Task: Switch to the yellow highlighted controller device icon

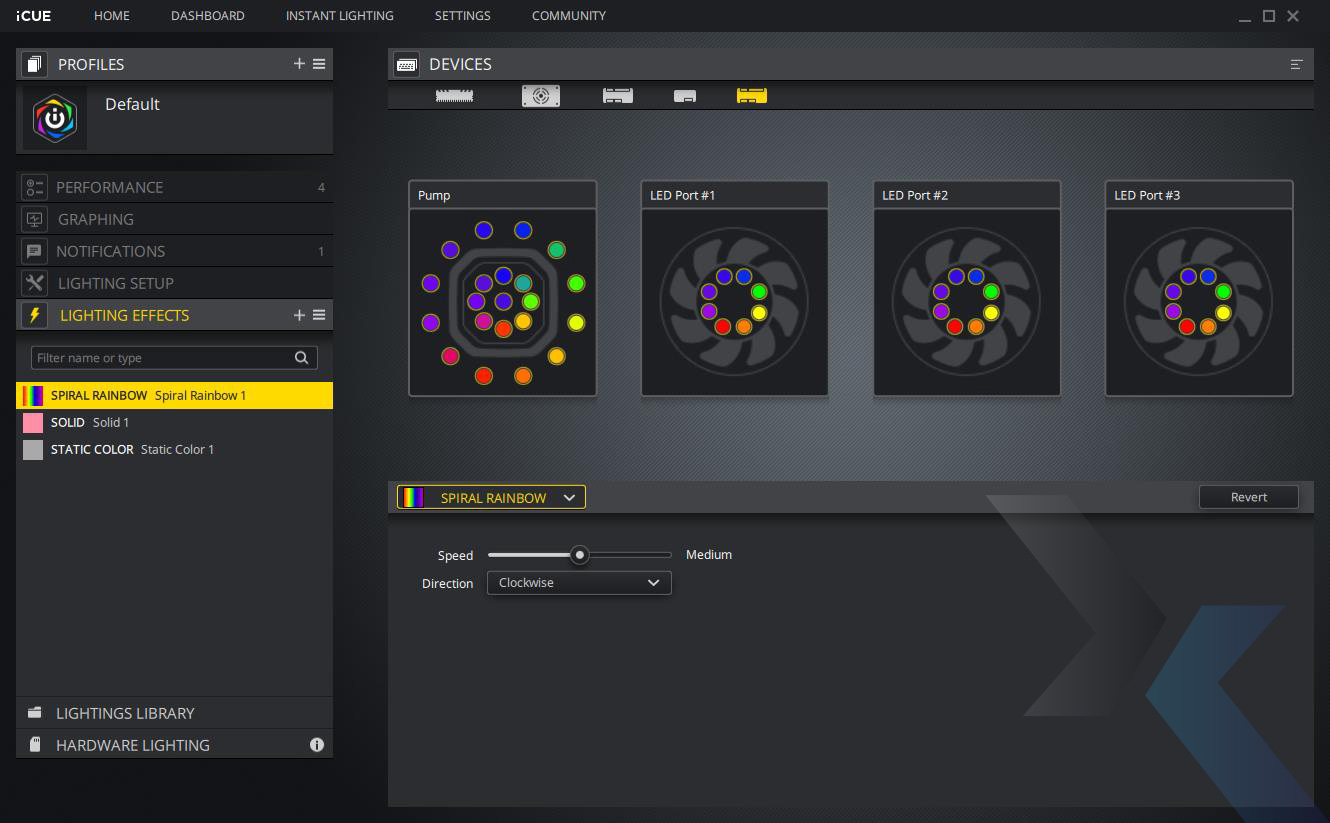Action: [x=750, y=95]
